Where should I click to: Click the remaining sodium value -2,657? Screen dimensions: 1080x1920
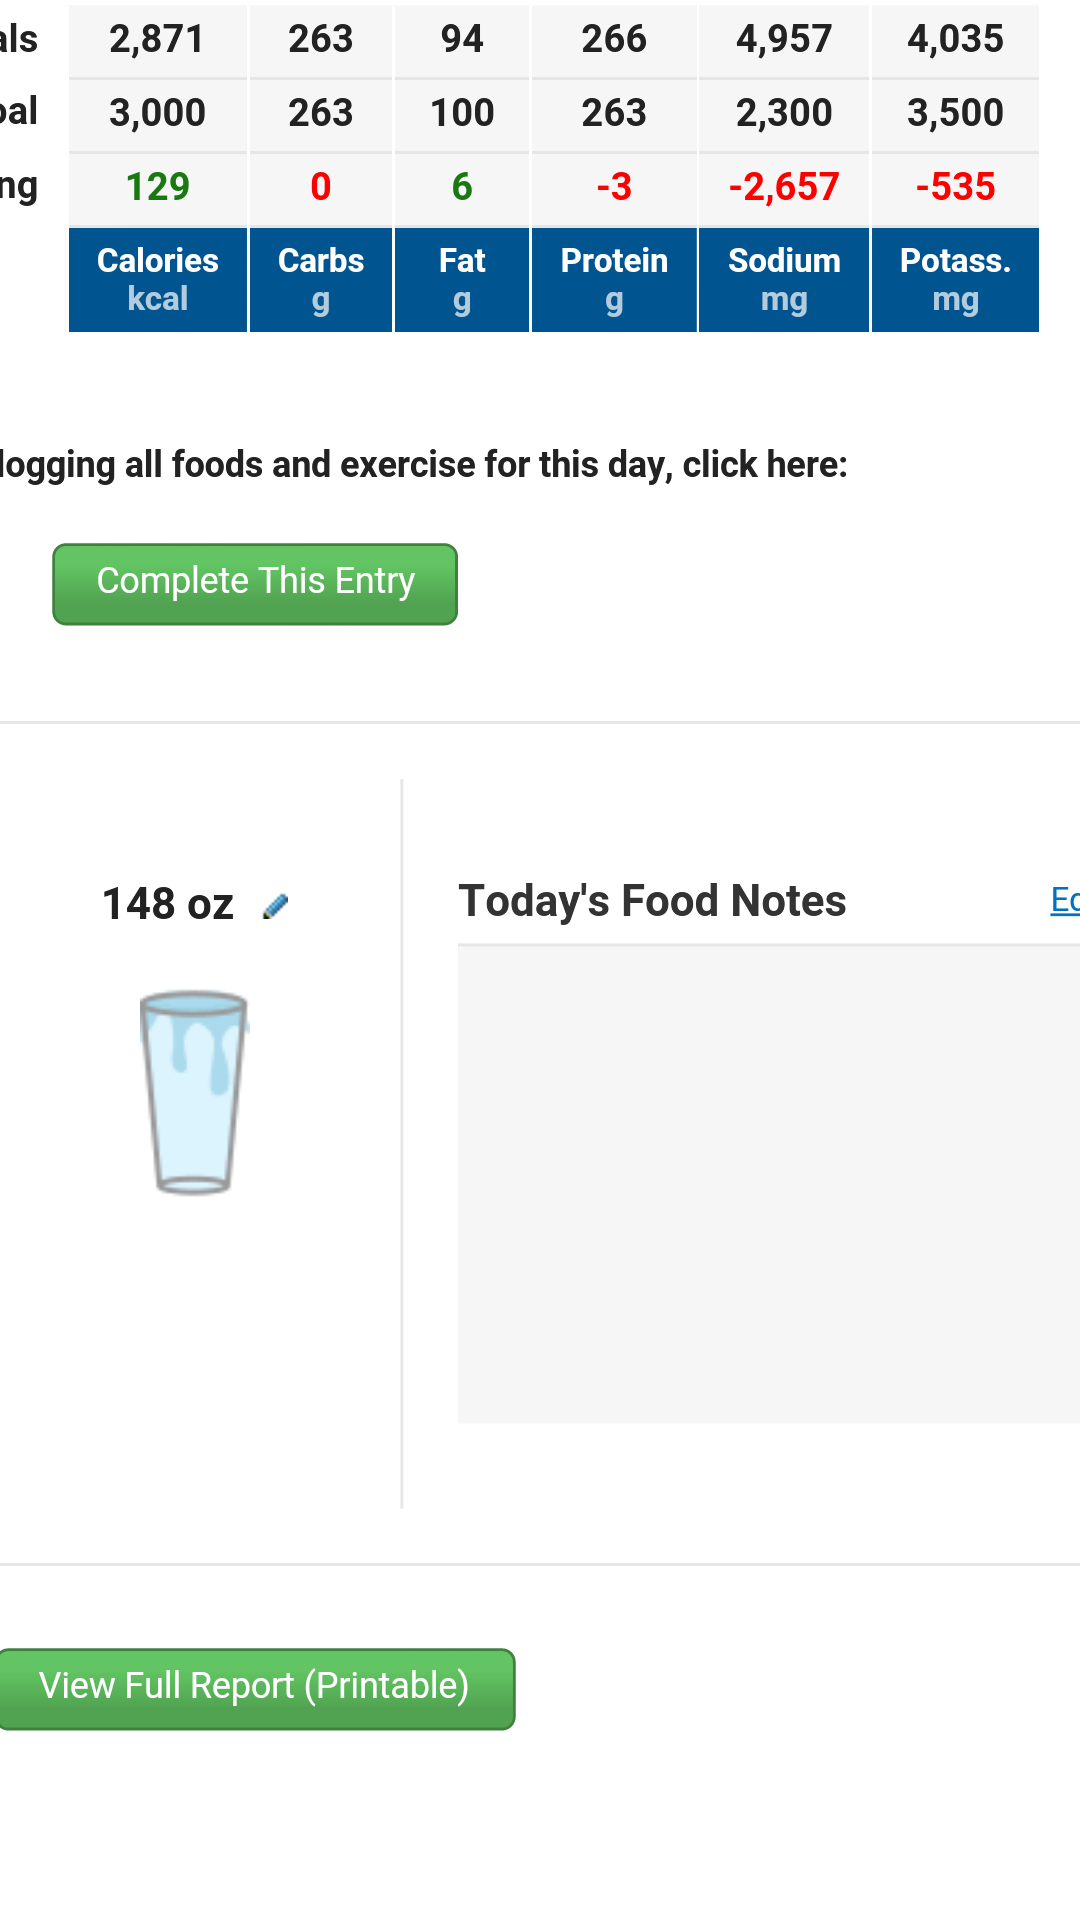pyautogui.click(x=784, y=187)
